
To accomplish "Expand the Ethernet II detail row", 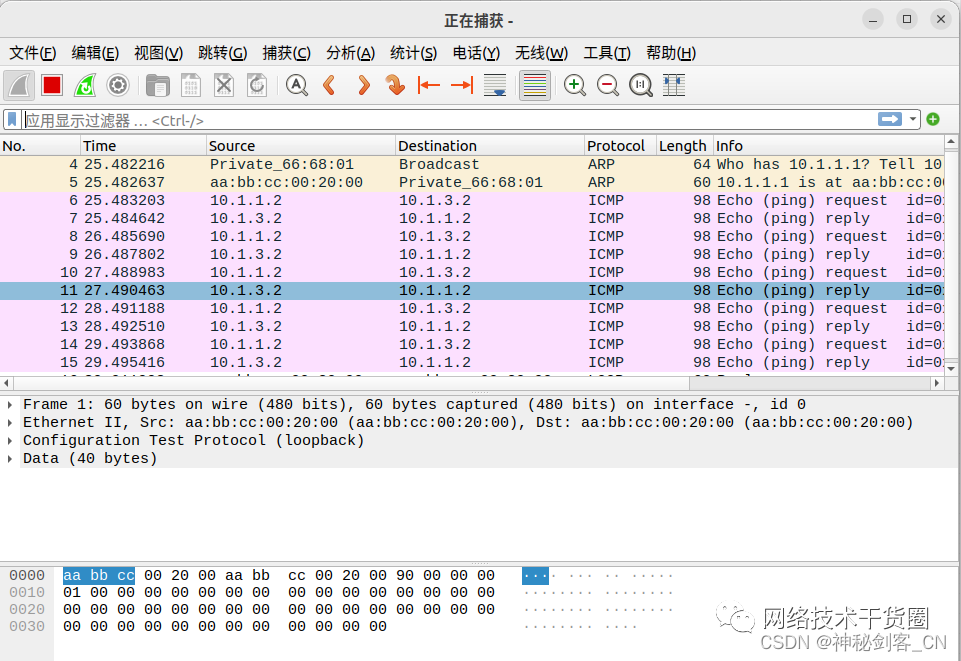I will click(x=10, y=422).
